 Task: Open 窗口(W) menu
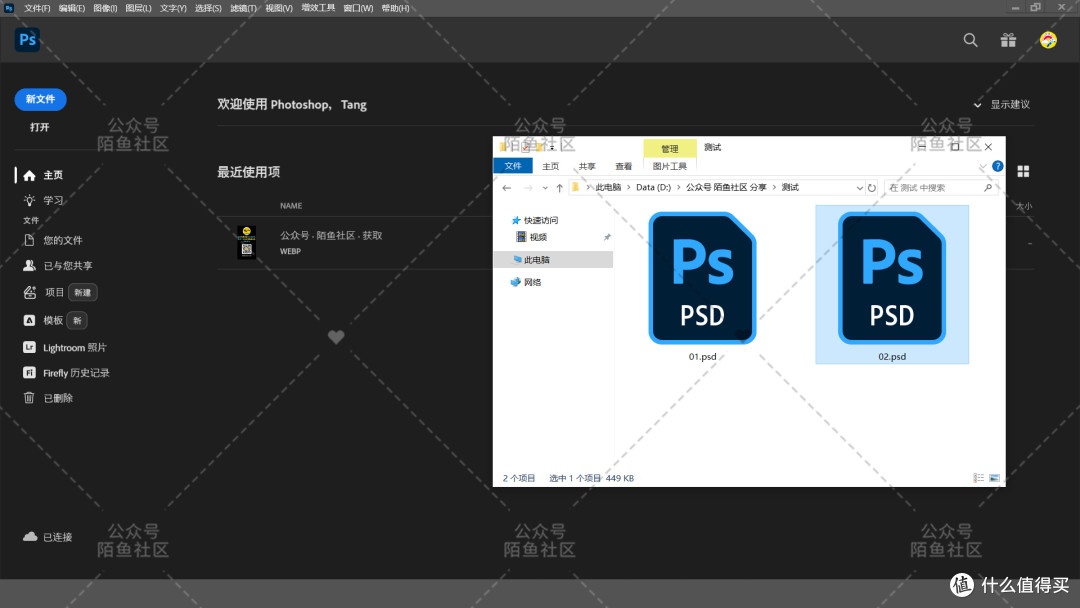point(358,8)
